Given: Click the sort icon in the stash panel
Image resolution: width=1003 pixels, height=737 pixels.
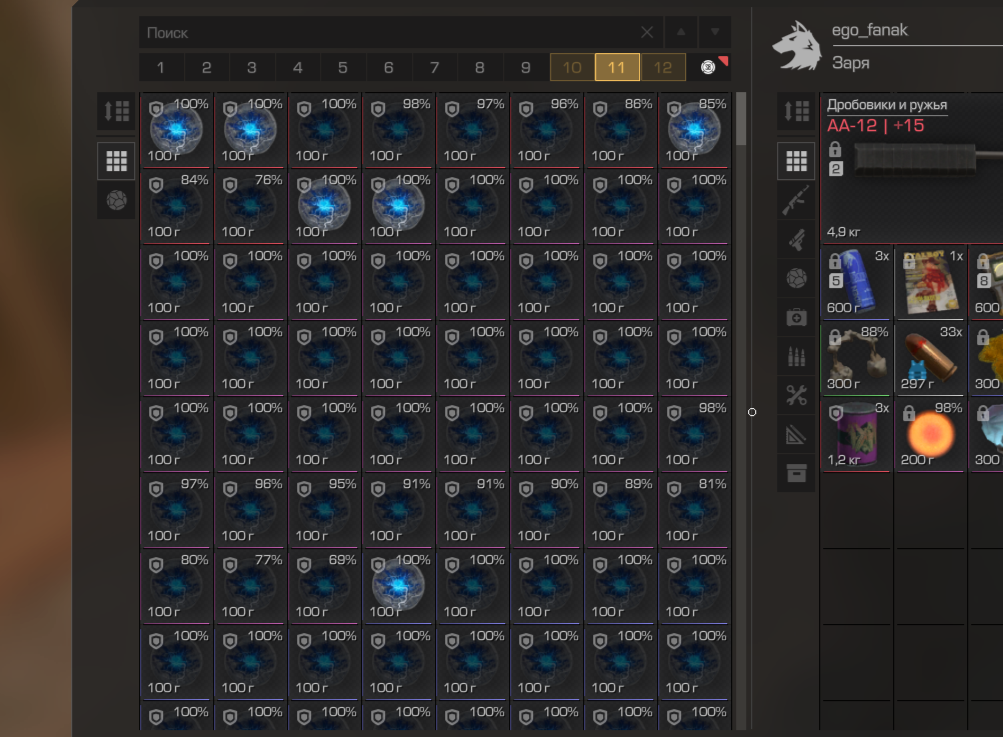Looking at the screenshot, I should click(116, 111).
